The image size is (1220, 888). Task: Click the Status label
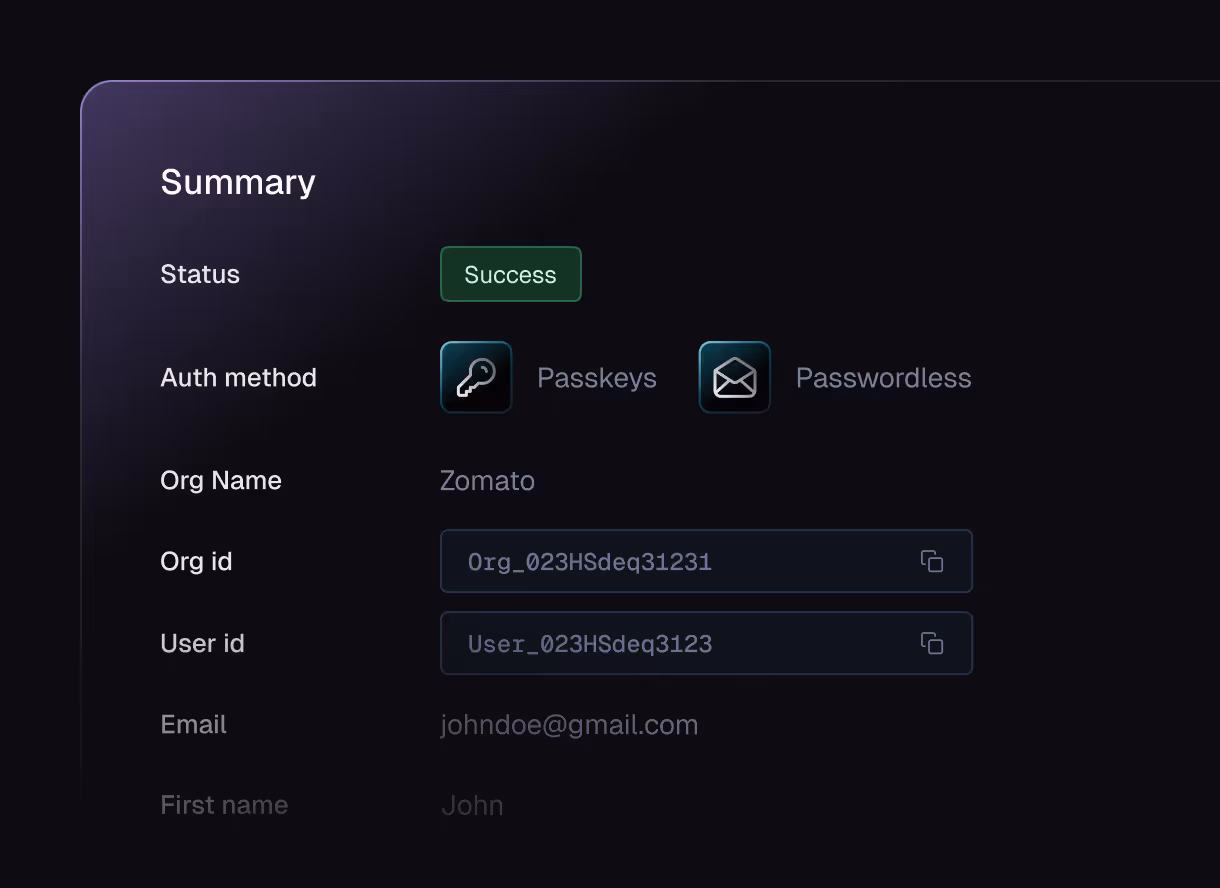[200, 274]
